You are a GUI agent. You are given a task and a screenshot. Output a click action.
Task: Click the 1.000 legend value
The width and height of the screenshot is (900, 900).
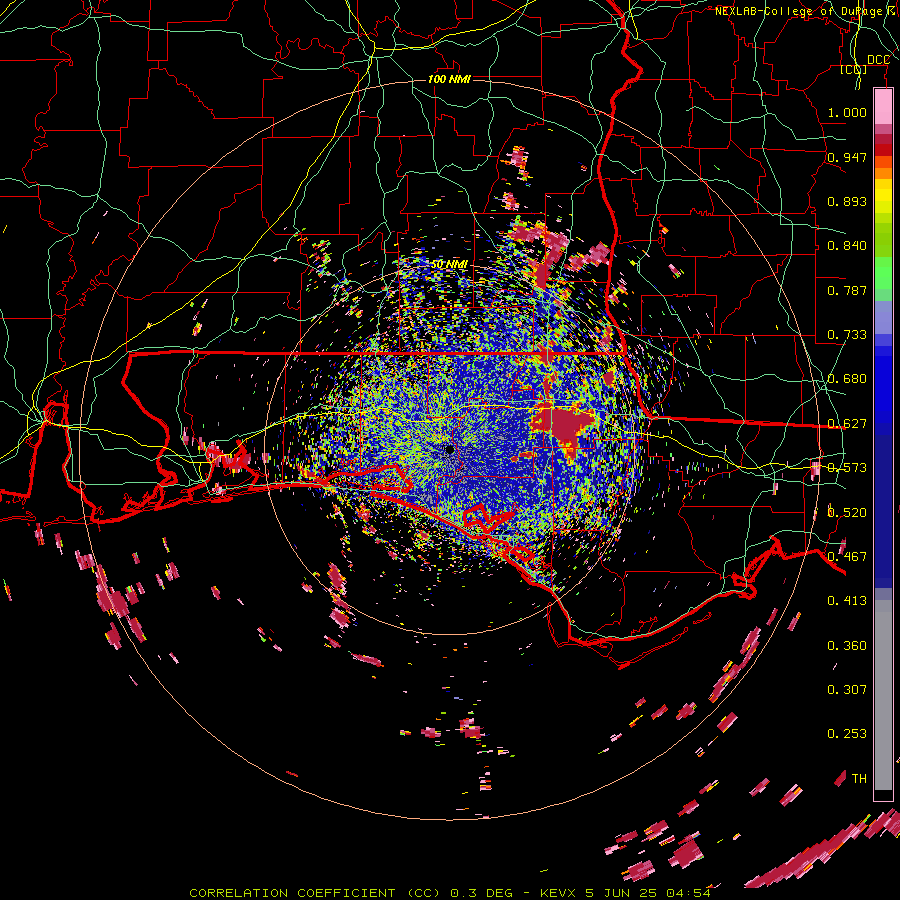847,112
